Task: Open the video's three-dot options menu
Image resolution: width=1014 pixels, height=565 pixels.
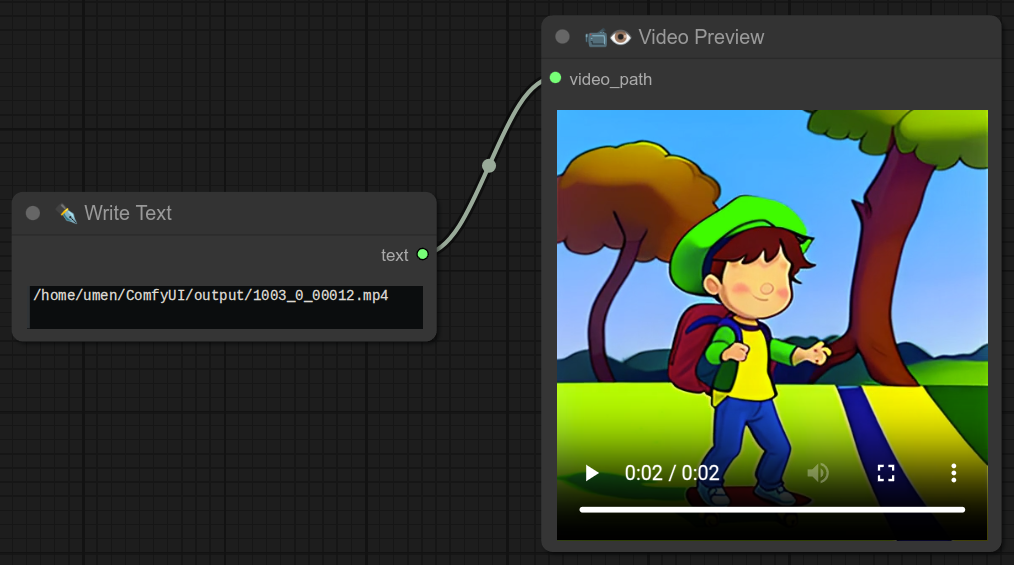Action: (954, 473)
